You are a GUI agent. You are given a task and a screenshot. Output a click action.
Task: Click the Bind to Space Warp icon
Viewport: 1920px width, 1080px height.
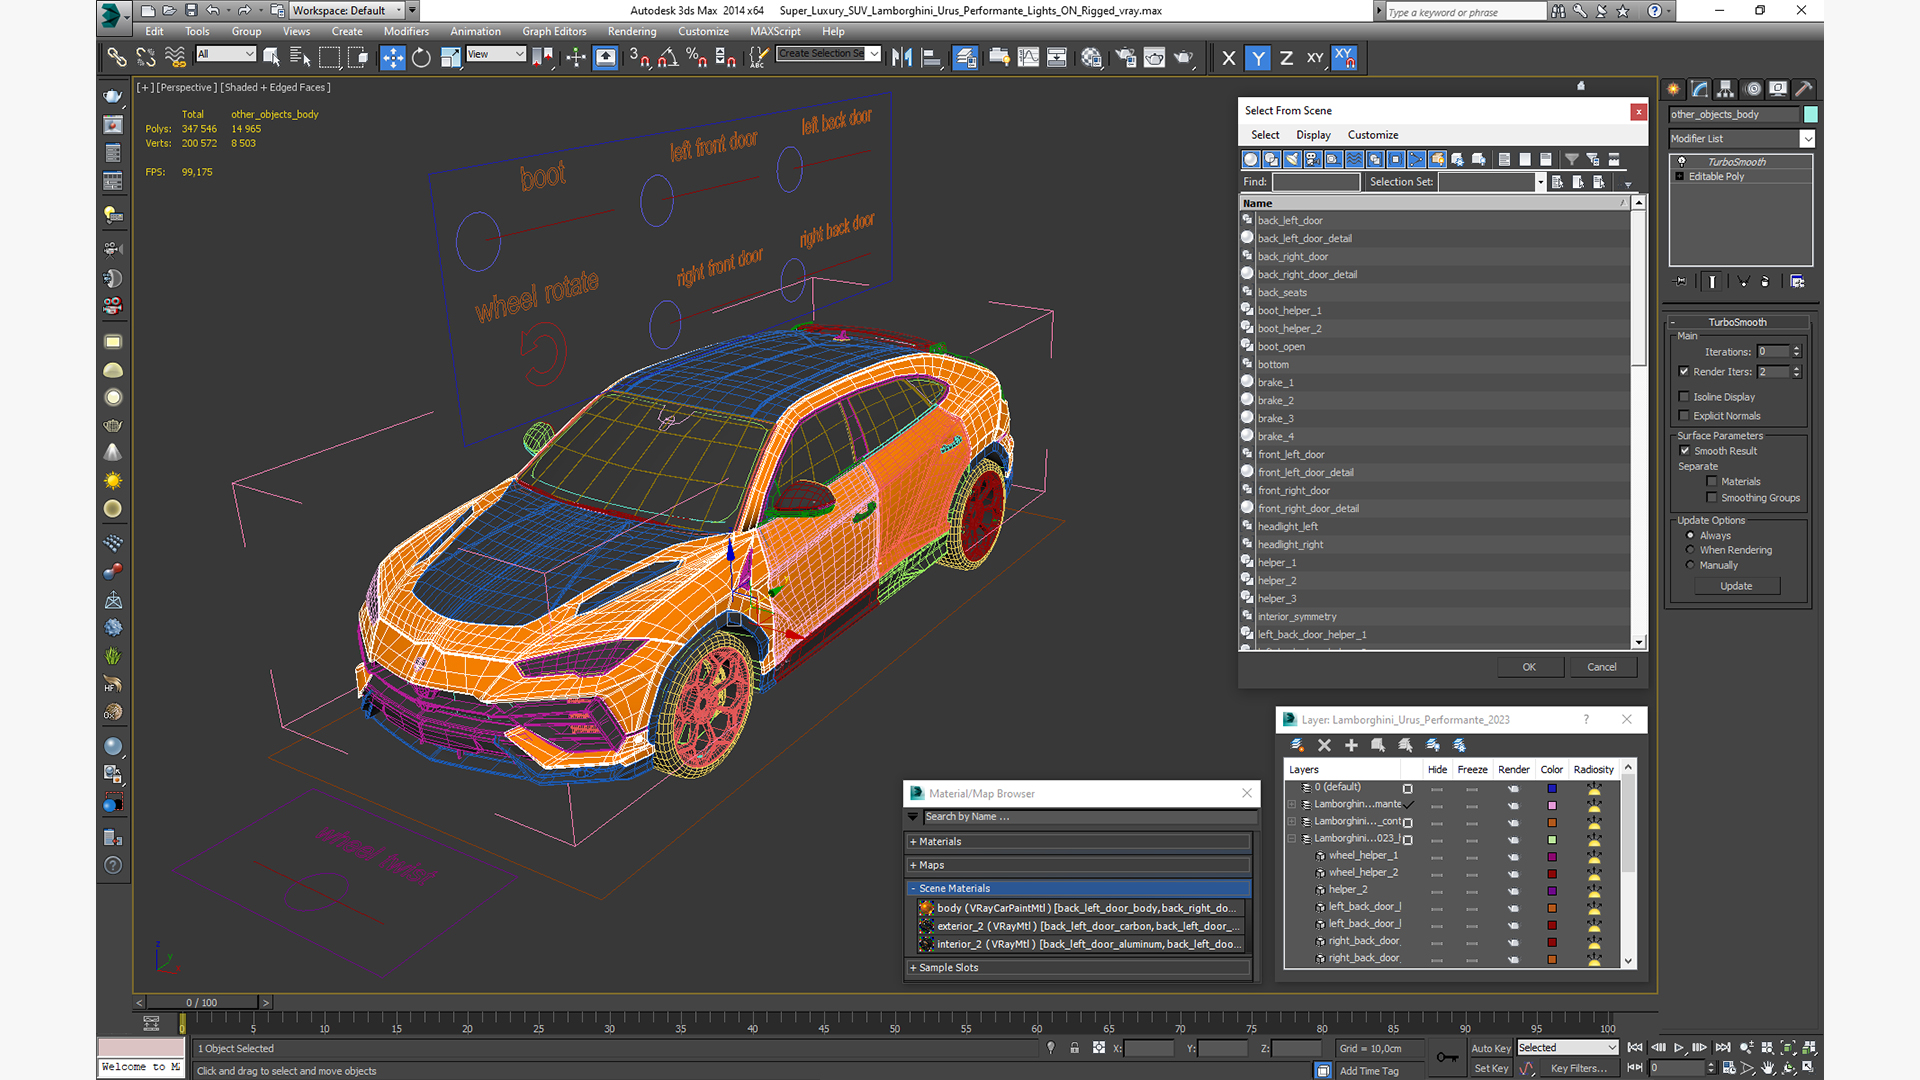pyautogui.click(x=175, y=58)
